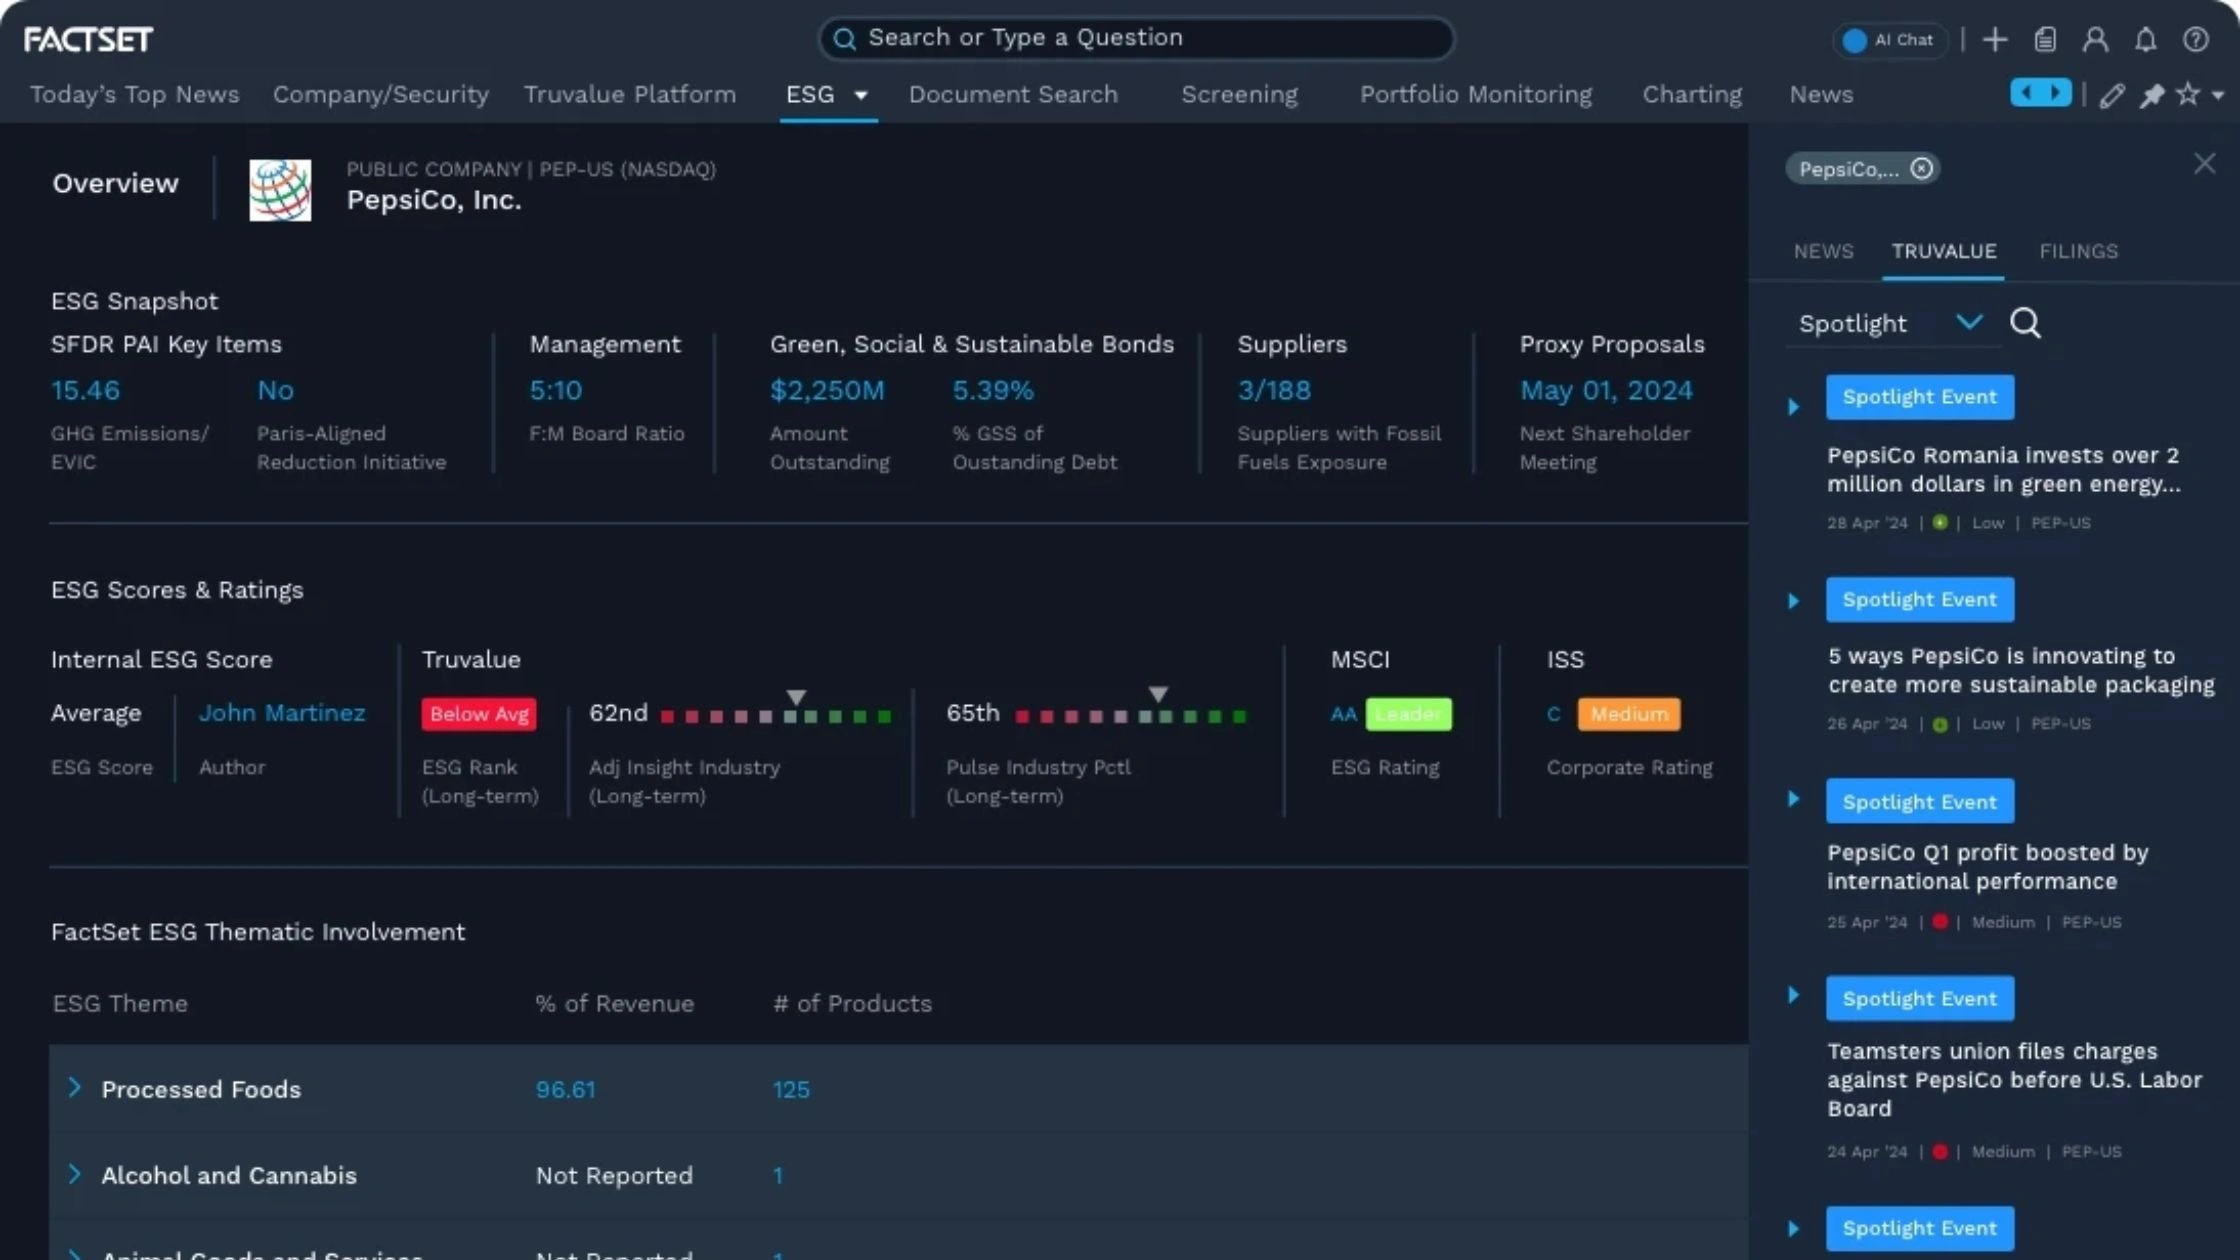Open the user profile icon
This screenshot has width=2240, height=1260.
pos(2095,40)
